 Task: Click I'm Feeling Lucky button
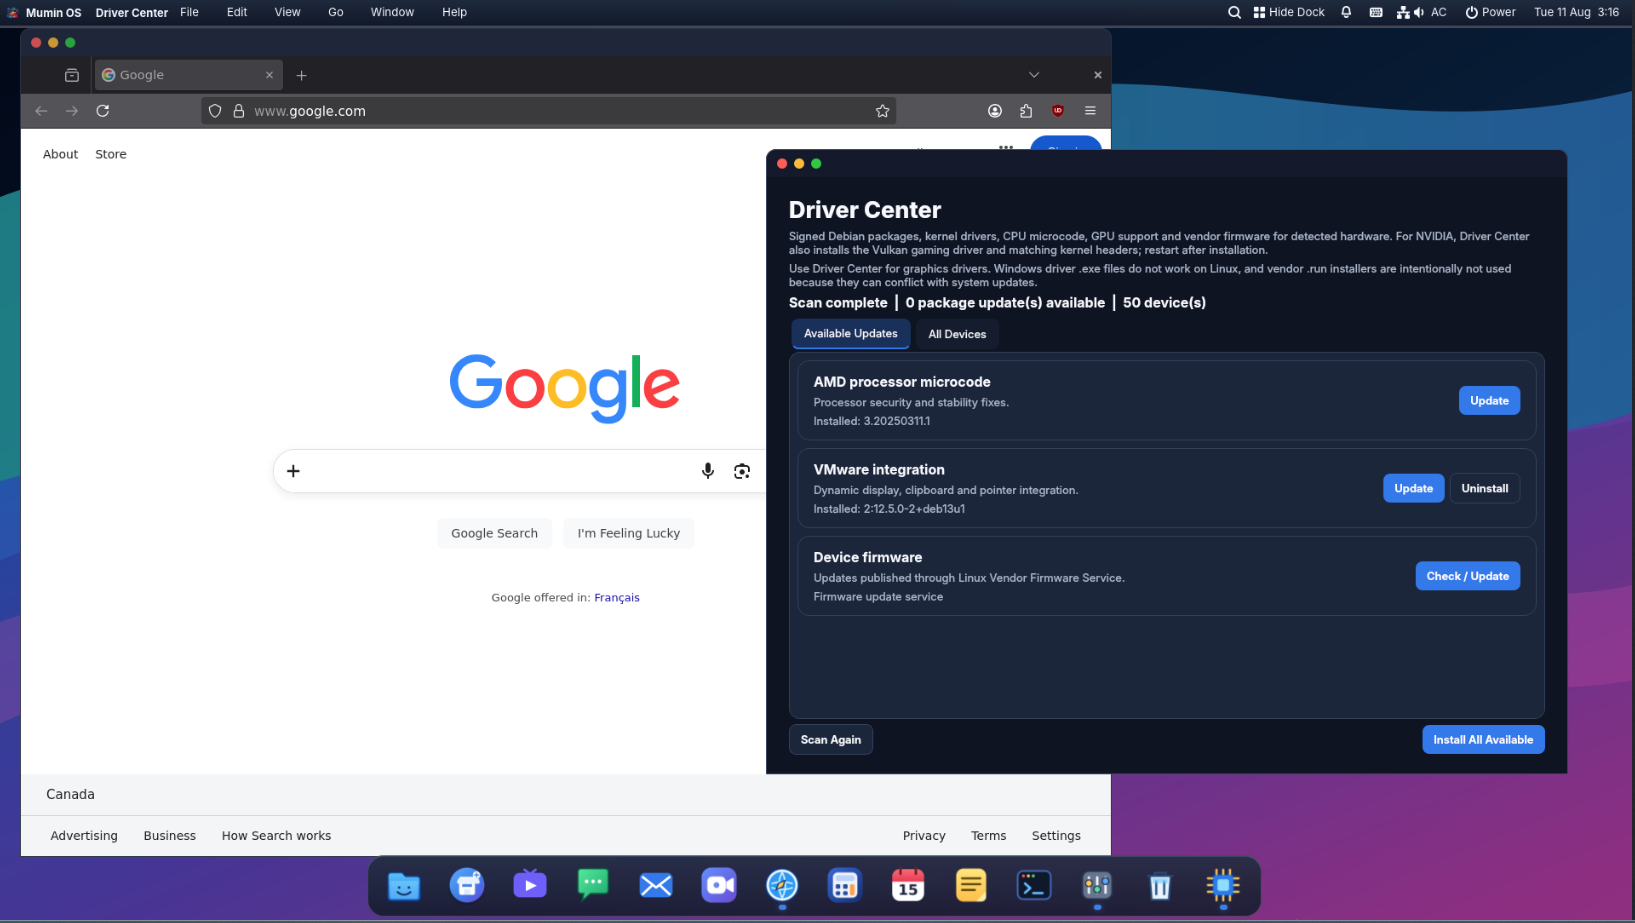pos(629,533)
